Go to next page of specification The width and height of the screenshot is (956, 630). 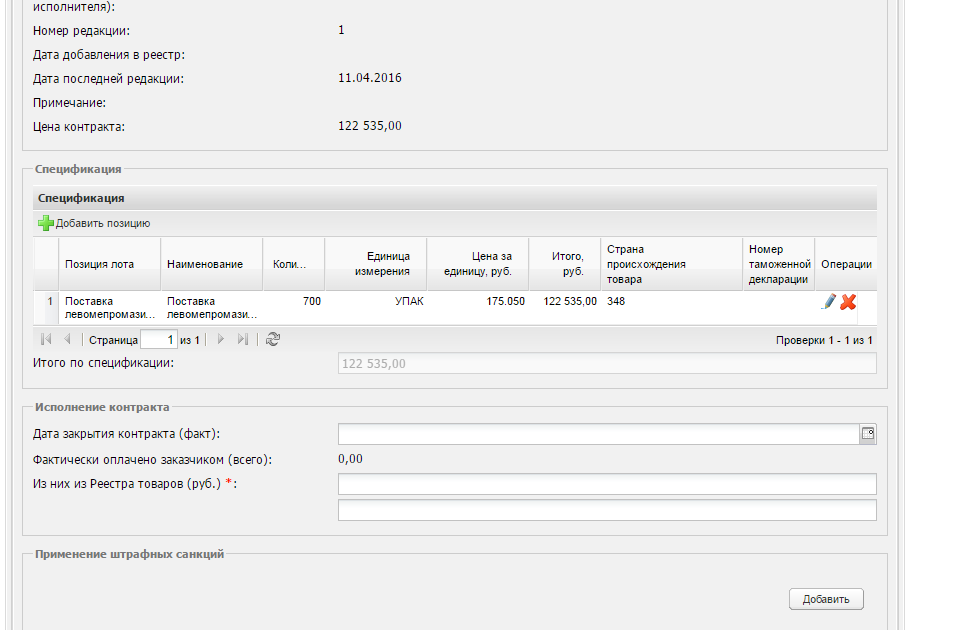(x=221, y=340)
